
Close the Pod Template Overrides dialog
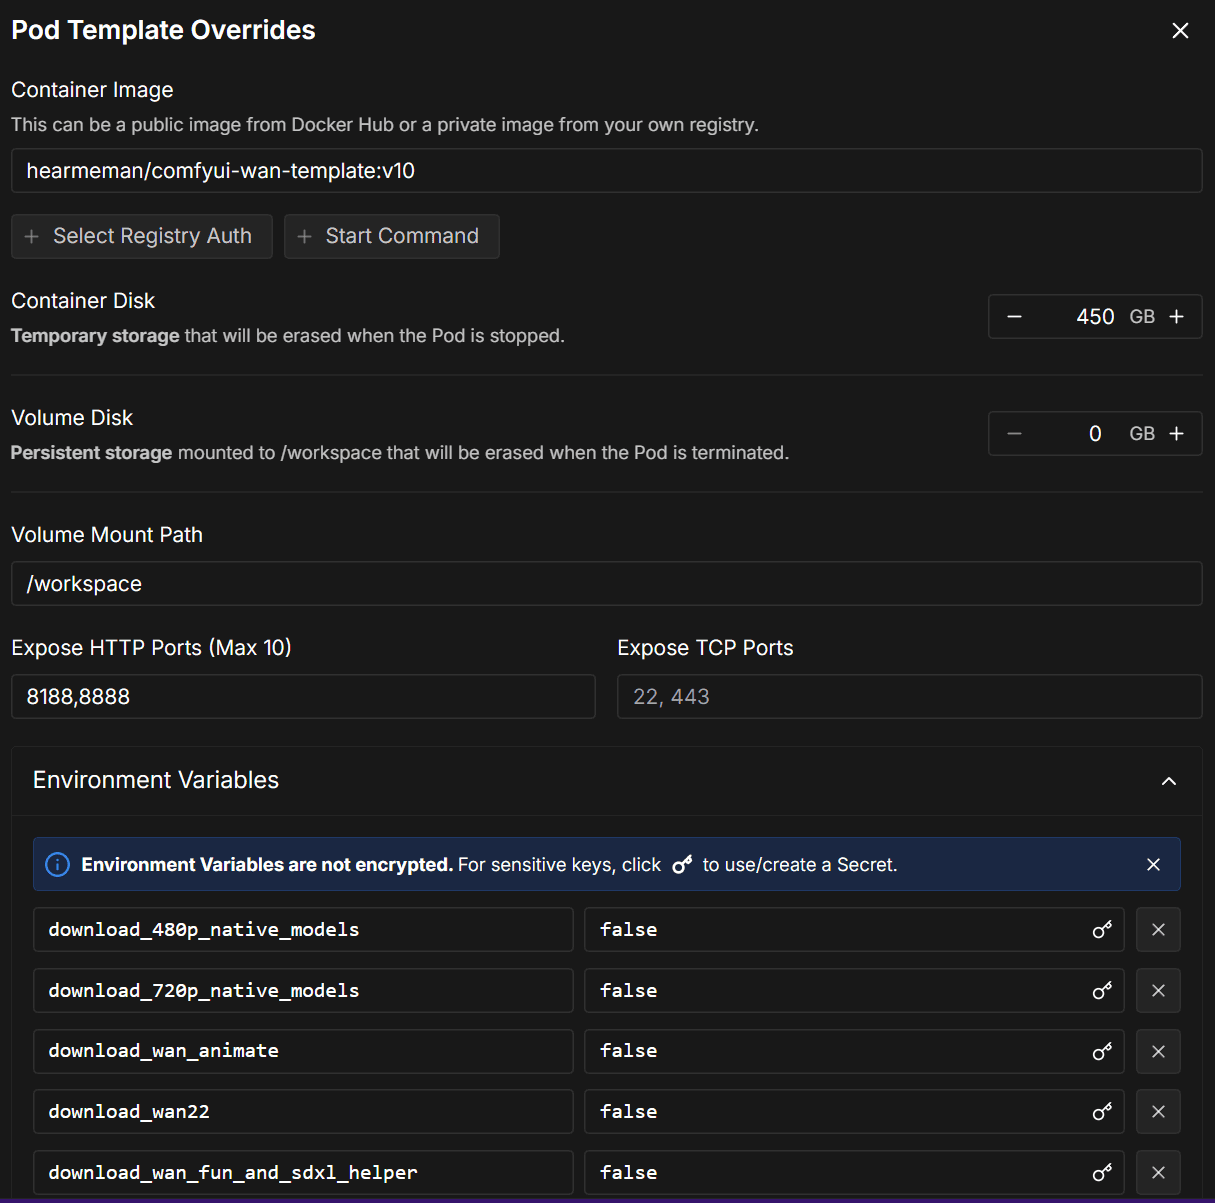coord(1180,31)
